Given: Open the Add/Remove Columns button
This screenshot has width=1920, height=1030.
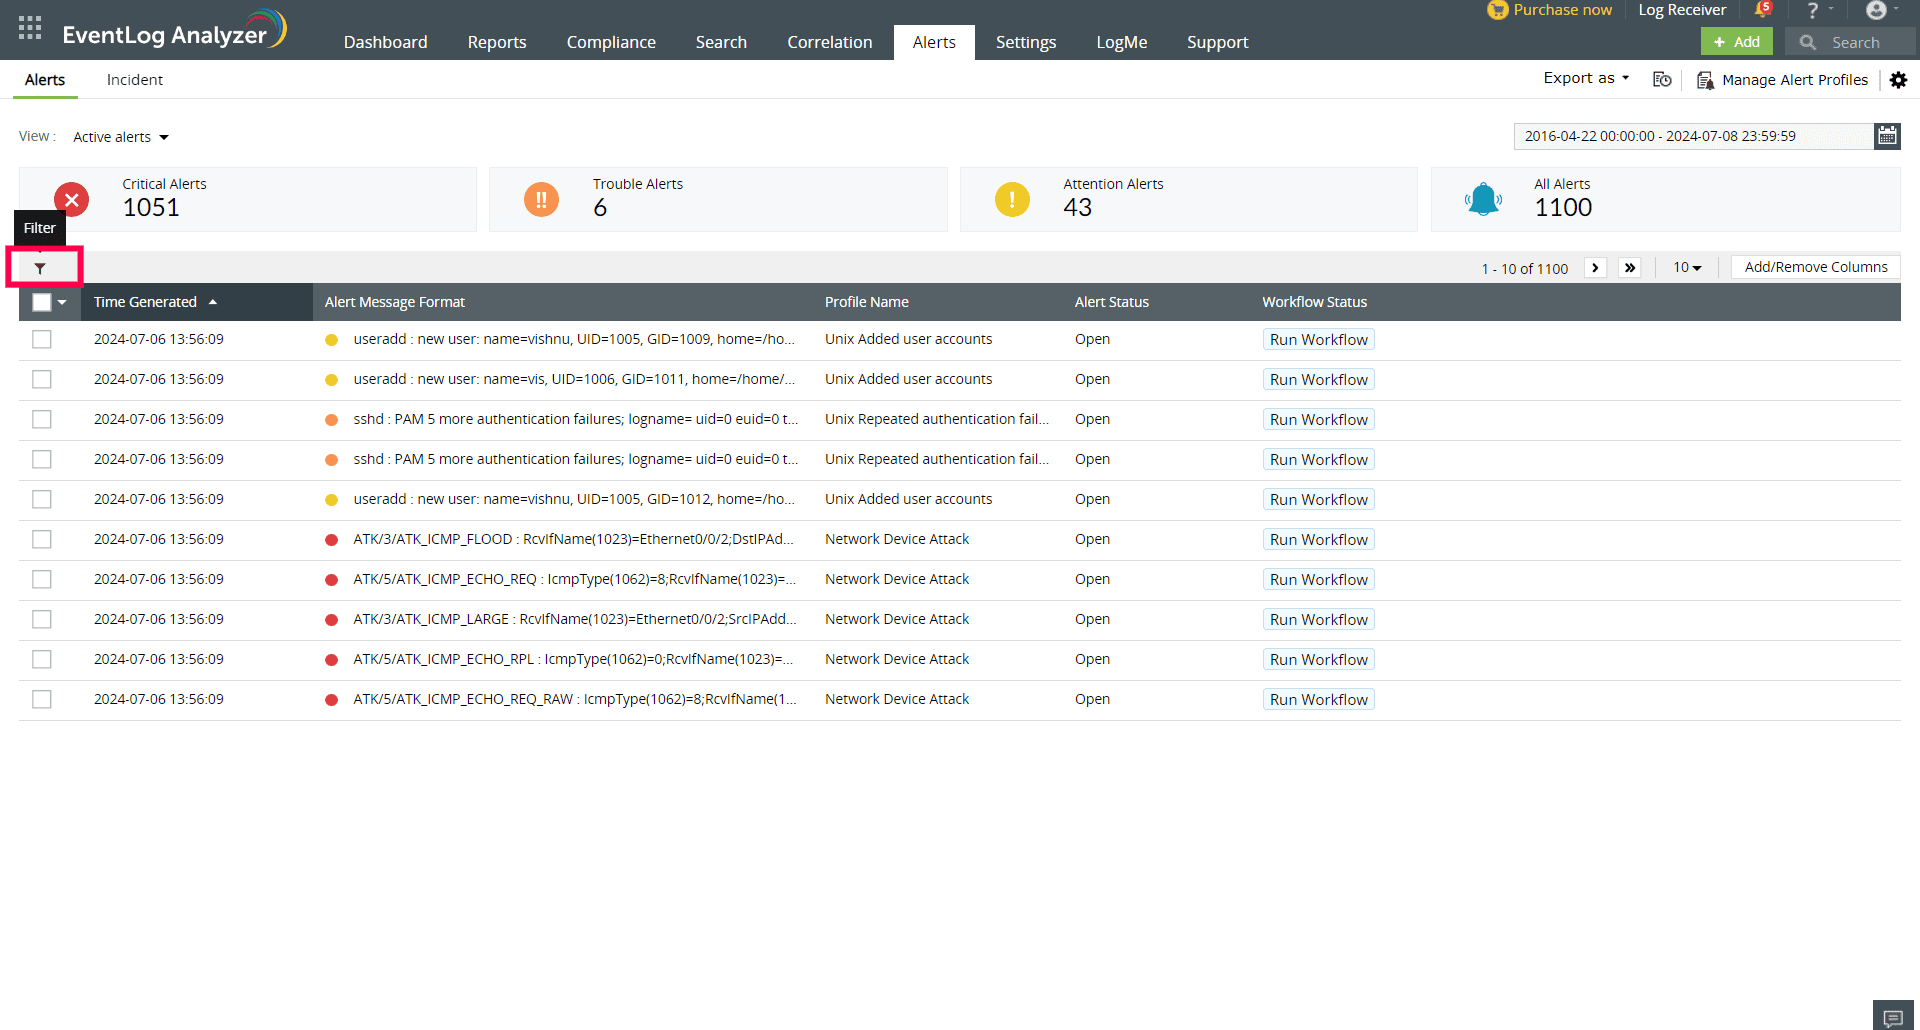Looking at the screenshot, I should click(1814, 266).
